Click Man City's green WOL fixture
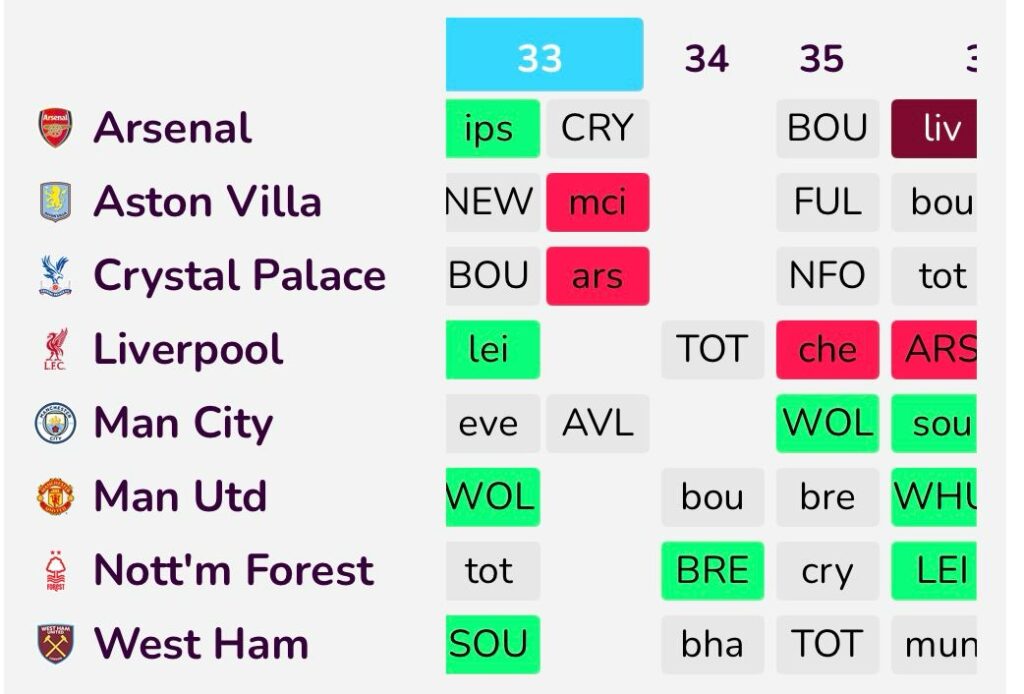 pyautogui.click(x=828, y=423)
